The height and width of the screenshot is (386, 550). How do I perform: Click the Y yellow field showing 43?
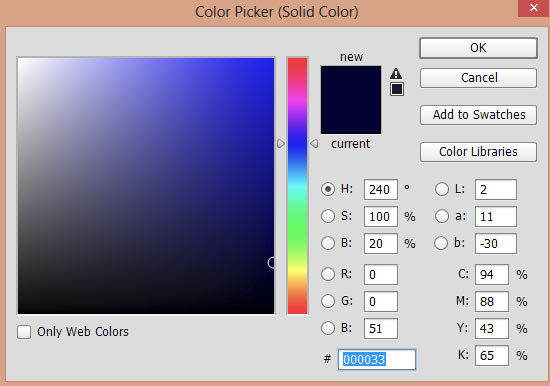pos(492,328)
